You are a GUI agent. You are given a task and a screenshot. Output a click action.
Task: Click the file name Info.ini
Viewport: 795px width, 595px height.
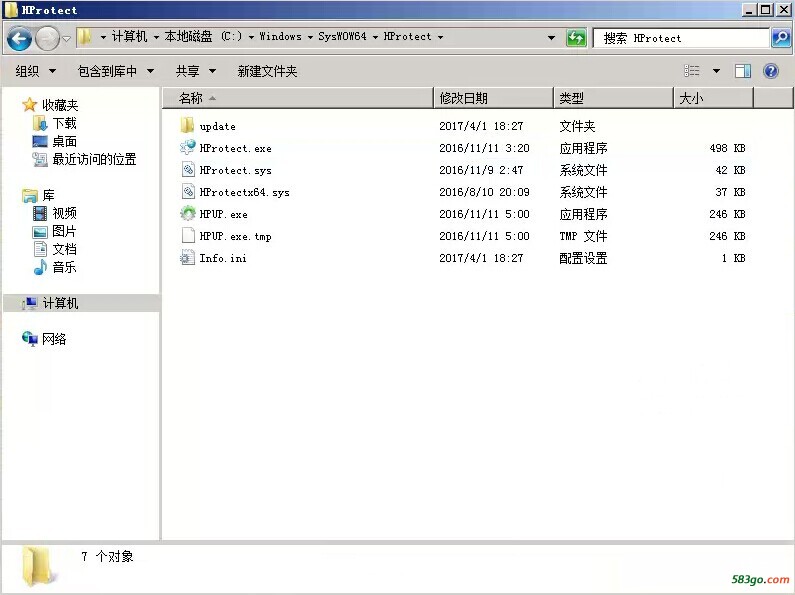point(223,258)
